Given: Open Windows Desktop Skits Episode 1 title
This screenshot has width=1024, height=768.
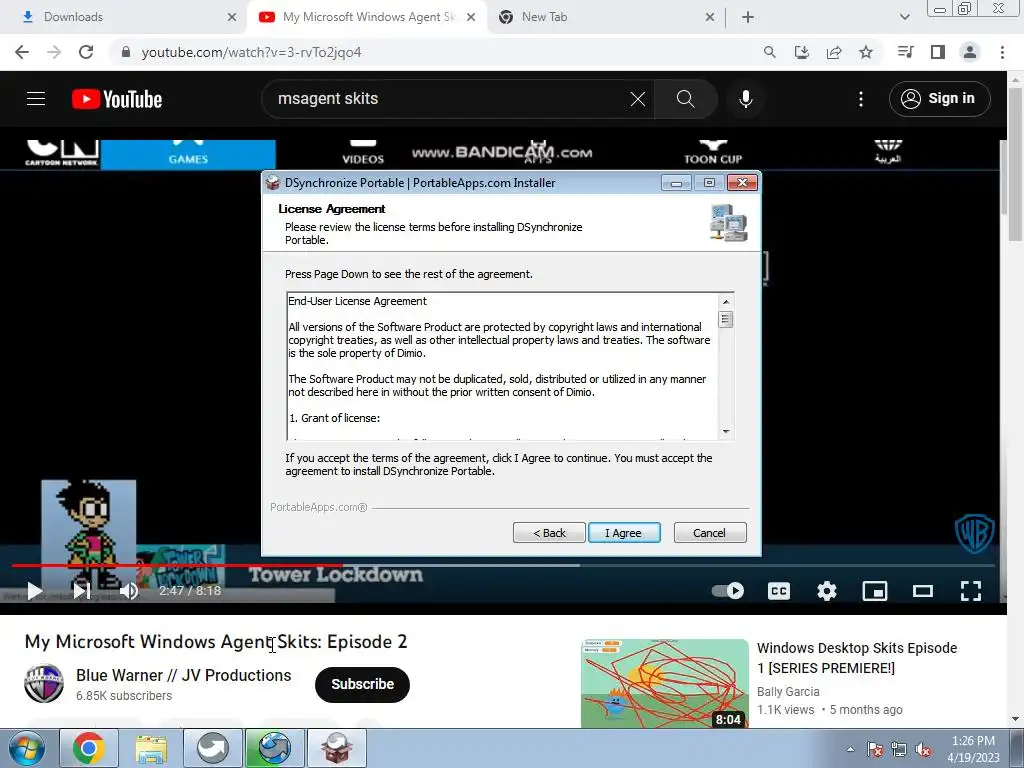Looking at the screenshot, I should [x=857, y=658].
